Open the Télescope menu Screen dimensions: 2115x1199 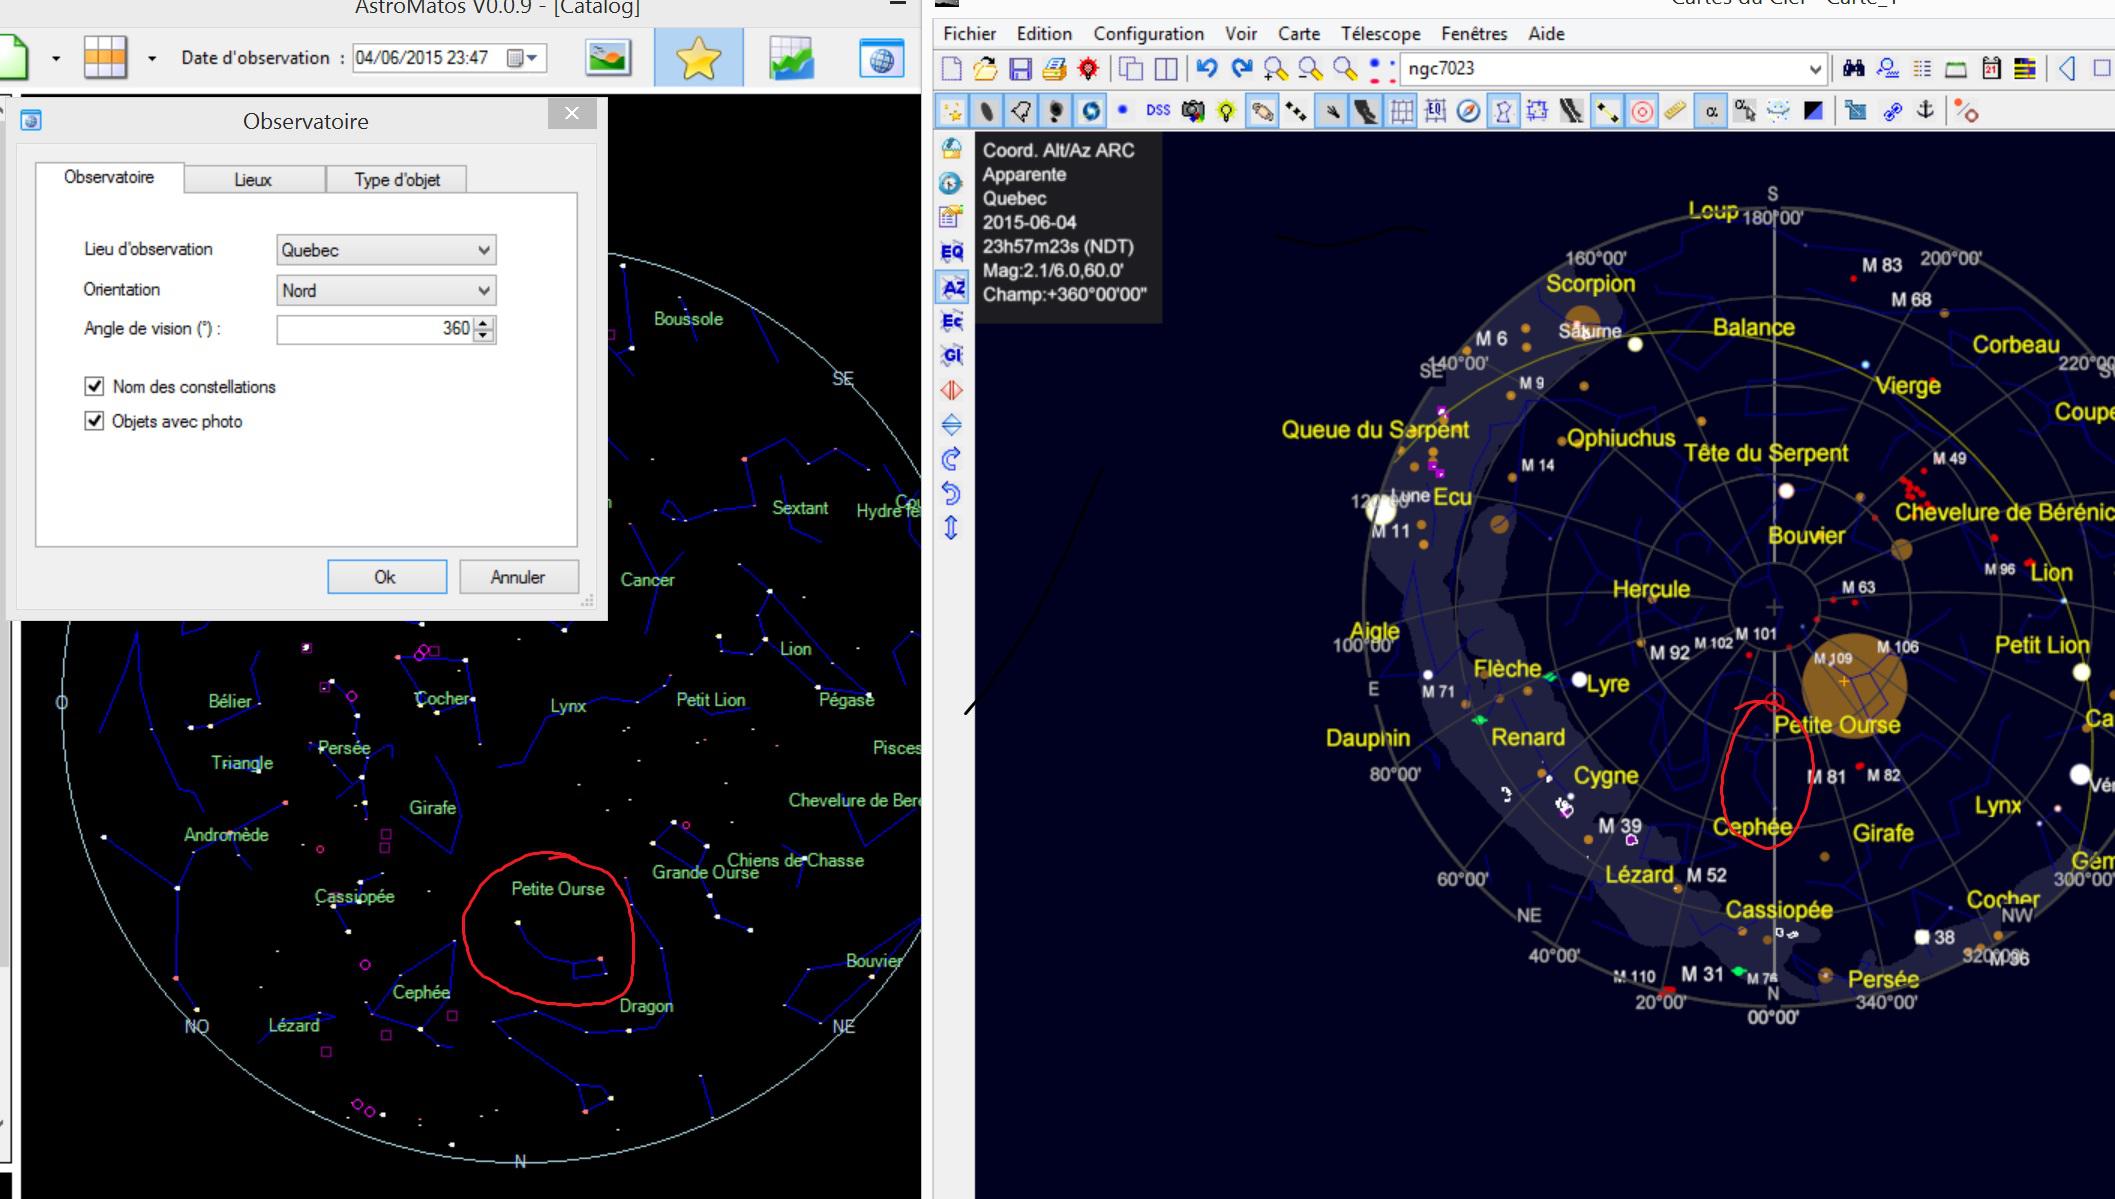1380,34
